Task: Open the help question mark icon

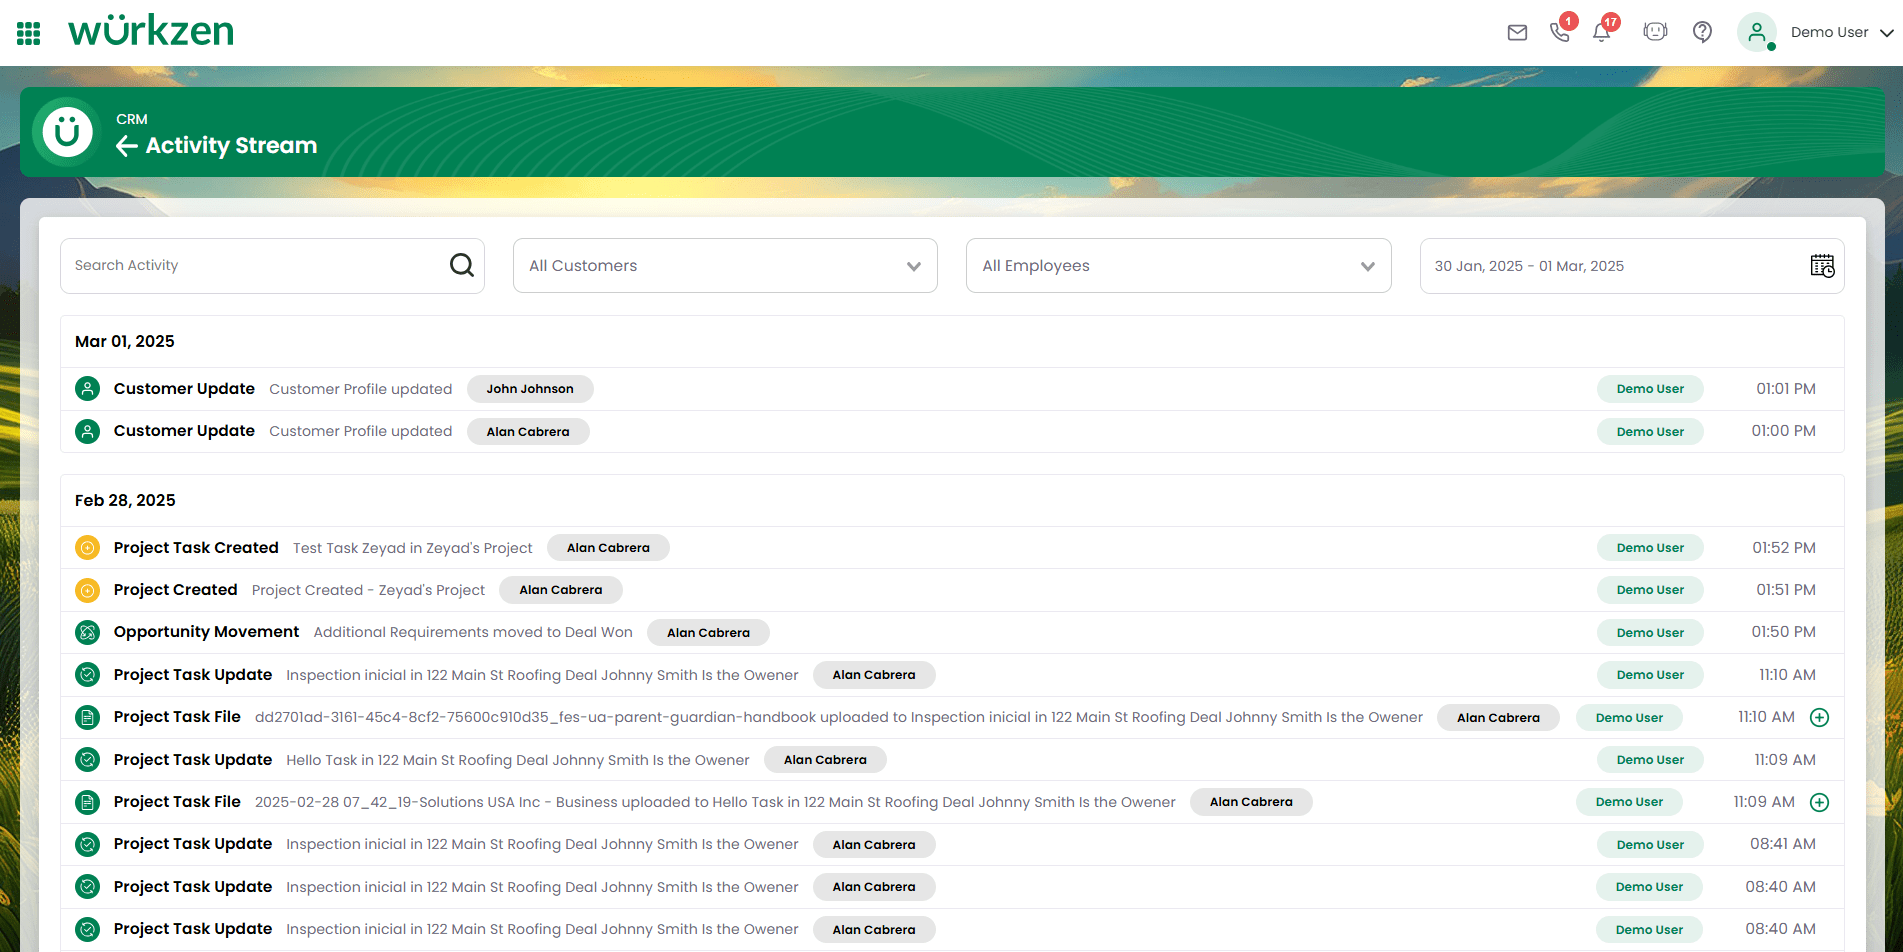Action: 1702,32
